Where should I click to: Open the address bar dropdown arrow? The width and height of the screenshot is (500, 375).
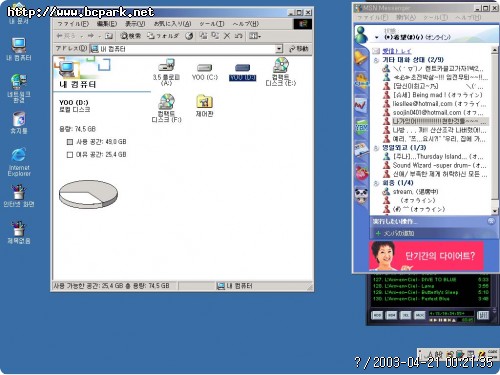click(x=279, y=49)
